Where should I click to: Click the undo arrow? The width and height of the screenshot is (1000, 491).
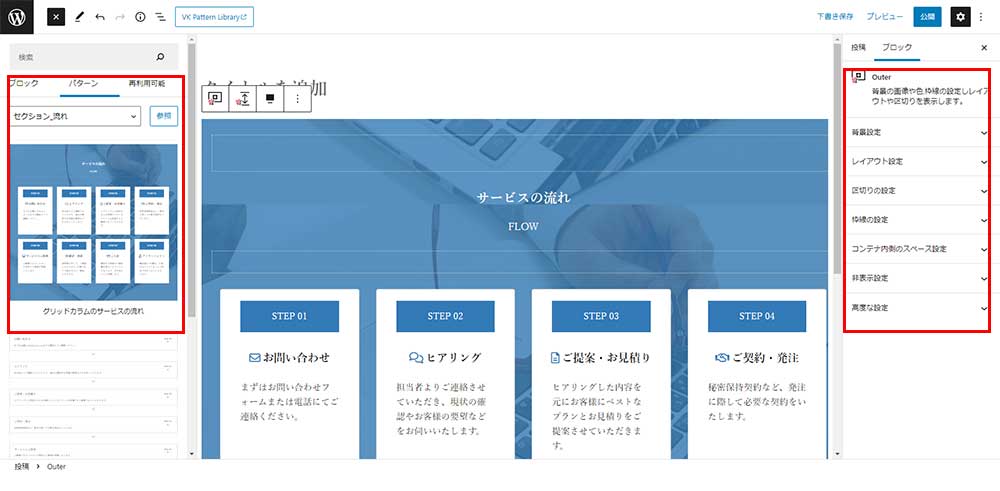point(100,17)
